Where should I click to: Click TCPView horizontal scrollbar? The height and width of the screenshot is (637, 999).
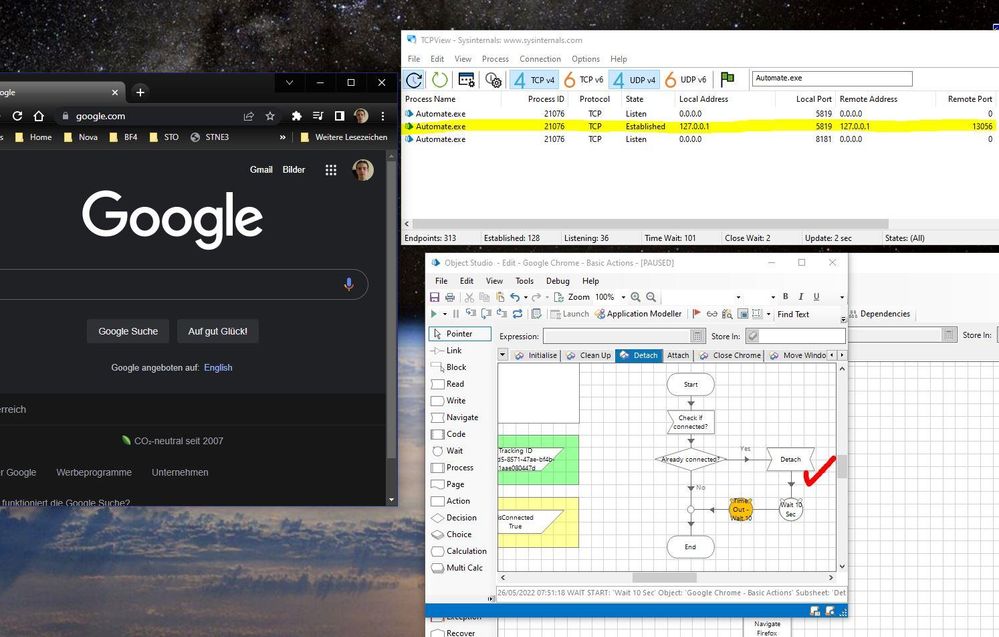[x=650, y=224]
